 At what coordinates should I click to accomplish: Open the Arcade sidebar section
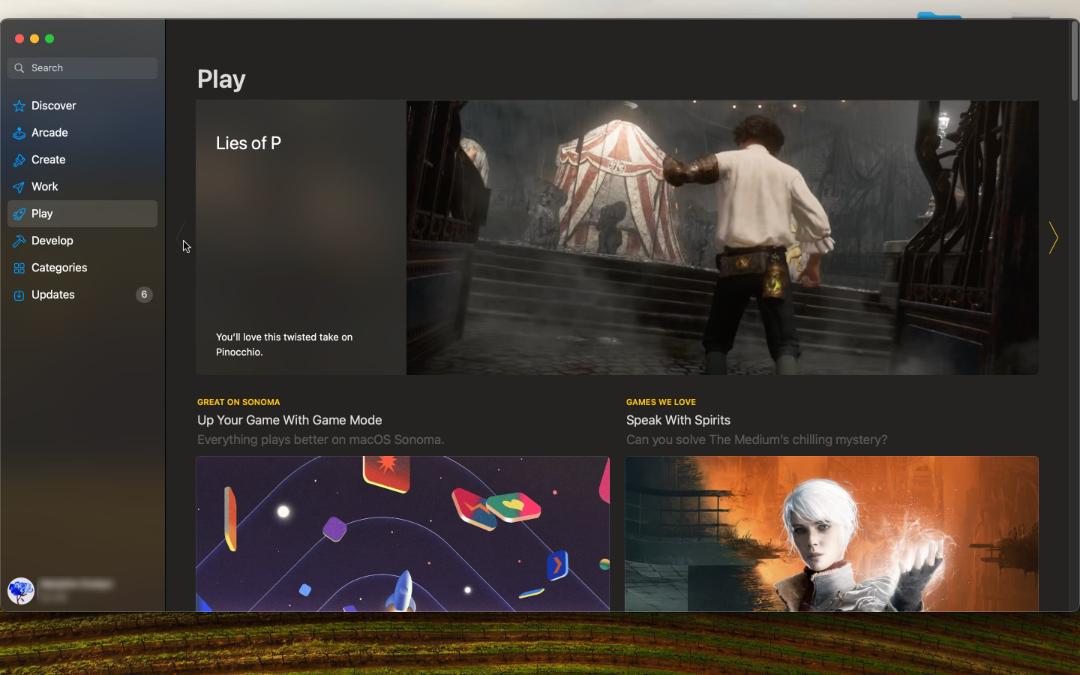83,133
